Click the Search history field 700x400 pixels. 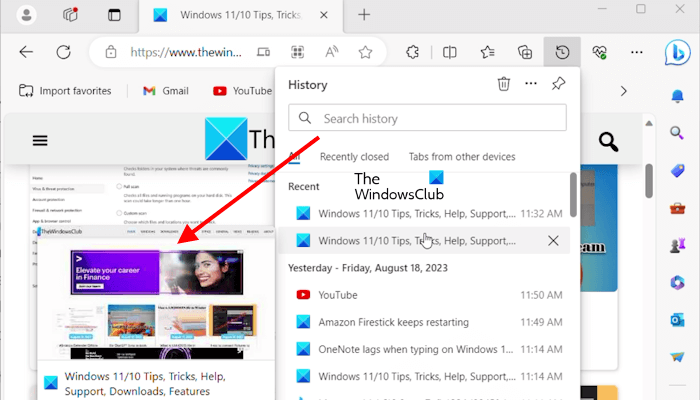[x=427, y=118]
